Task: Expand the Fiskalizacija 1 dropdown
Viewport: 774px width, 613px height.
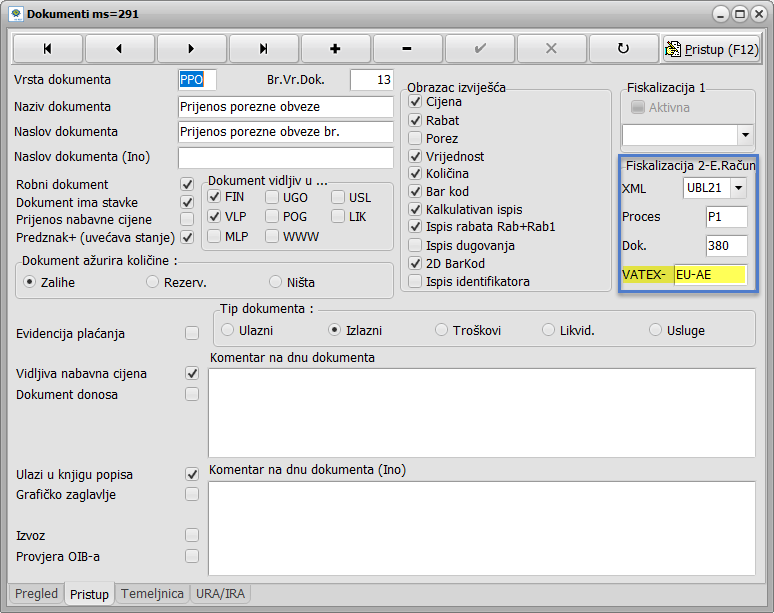Action: tap(745, 134)
